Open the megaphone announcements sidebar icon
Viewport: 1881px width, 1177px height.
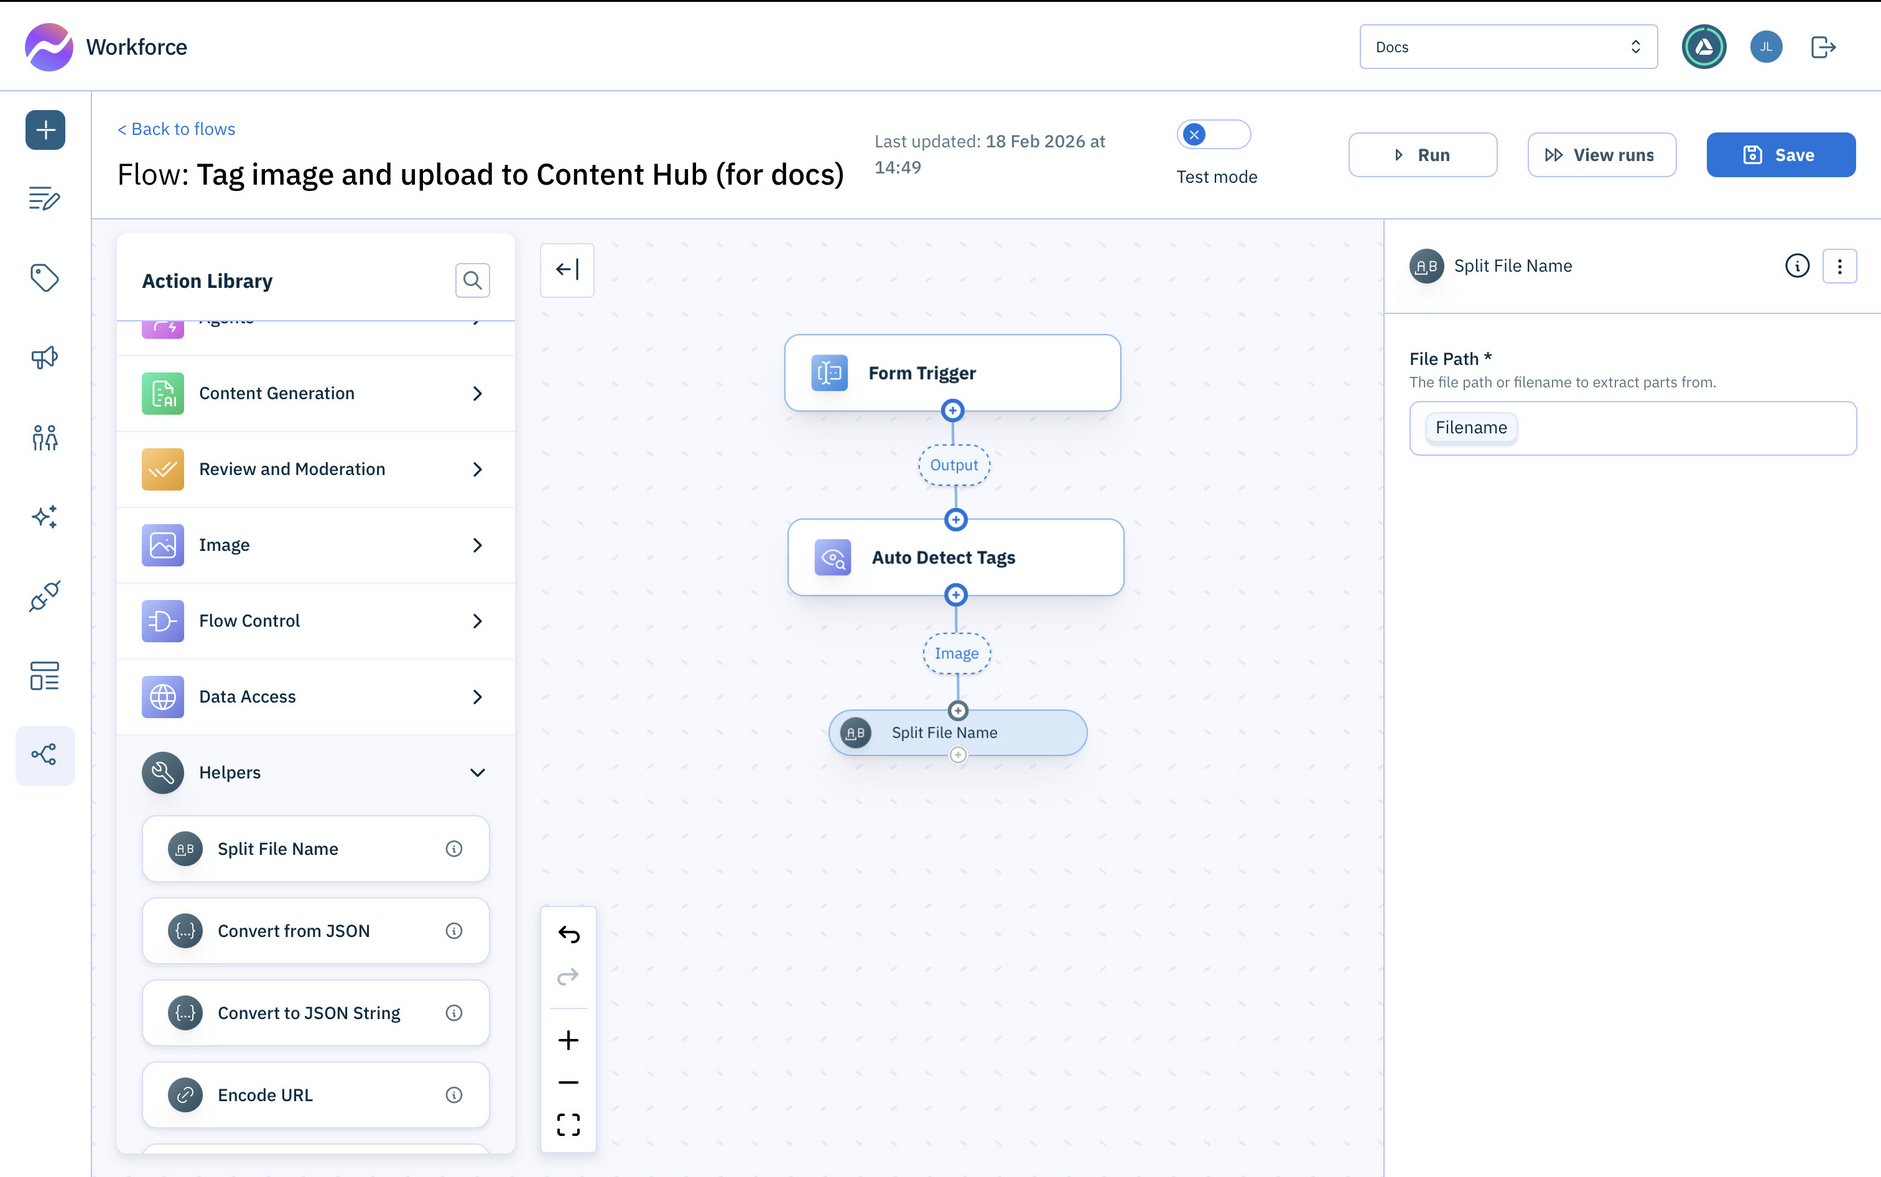point(45,357)
